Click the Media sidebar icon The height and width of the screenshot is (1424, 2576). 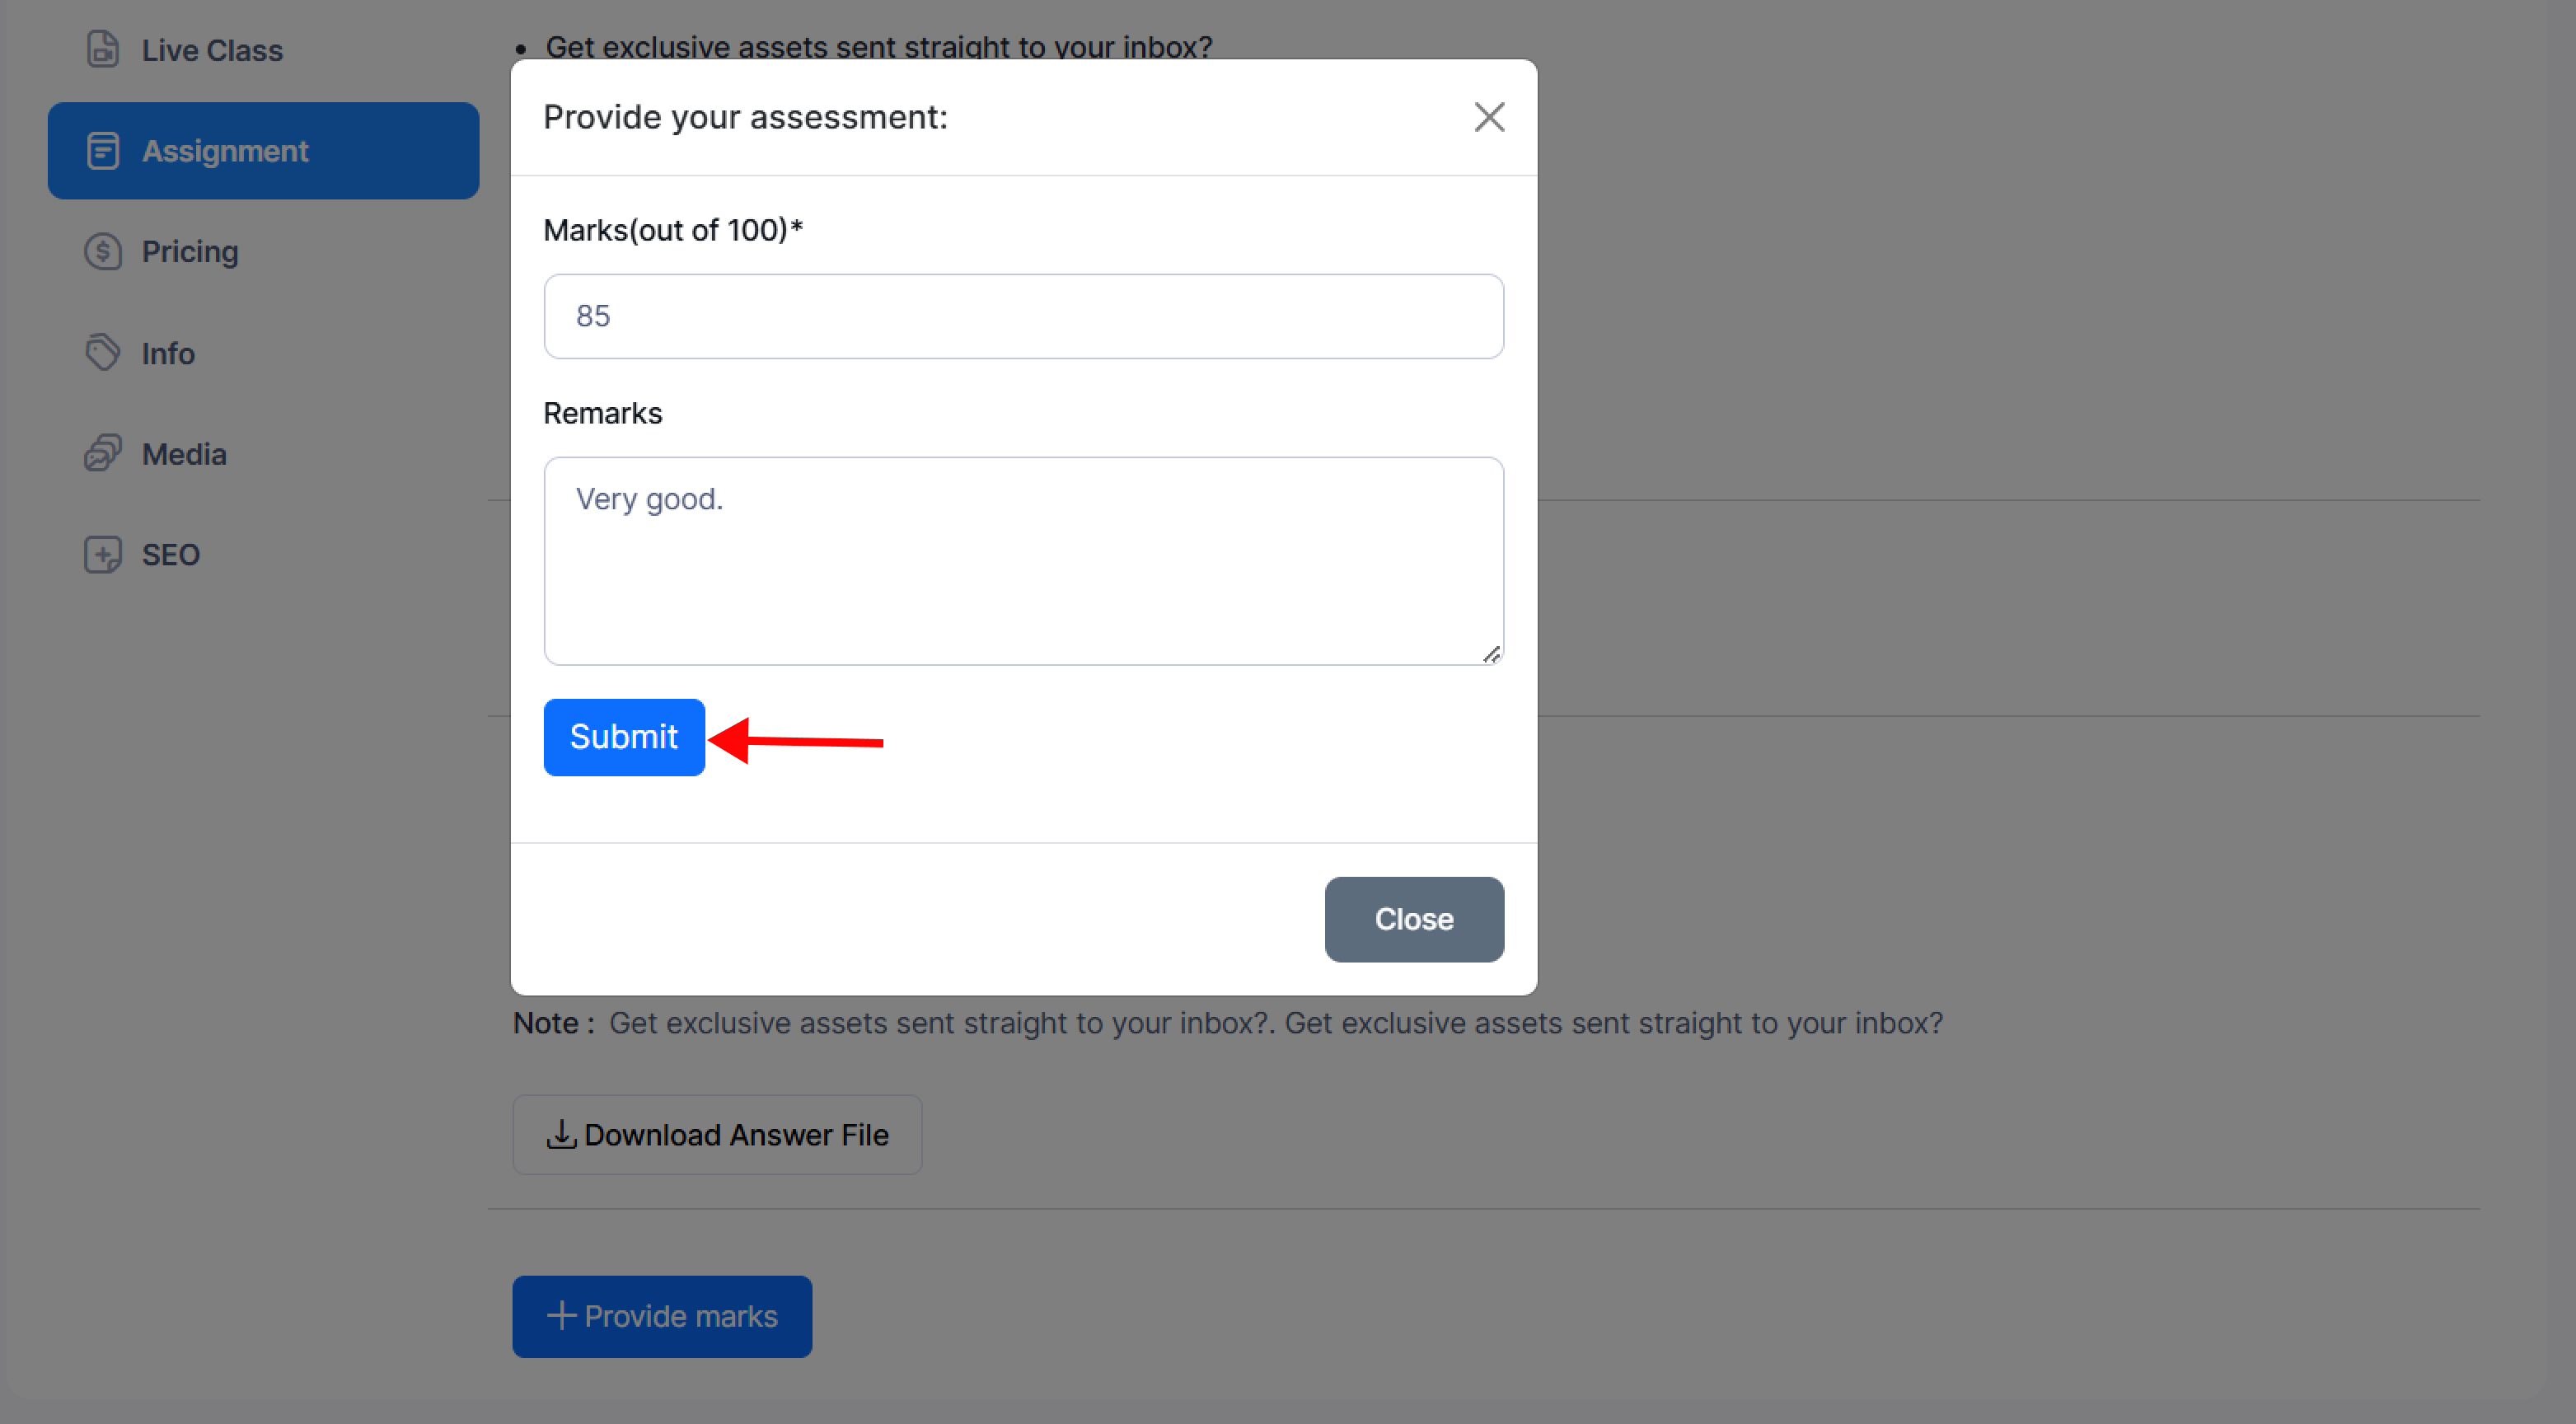(103, 454)
